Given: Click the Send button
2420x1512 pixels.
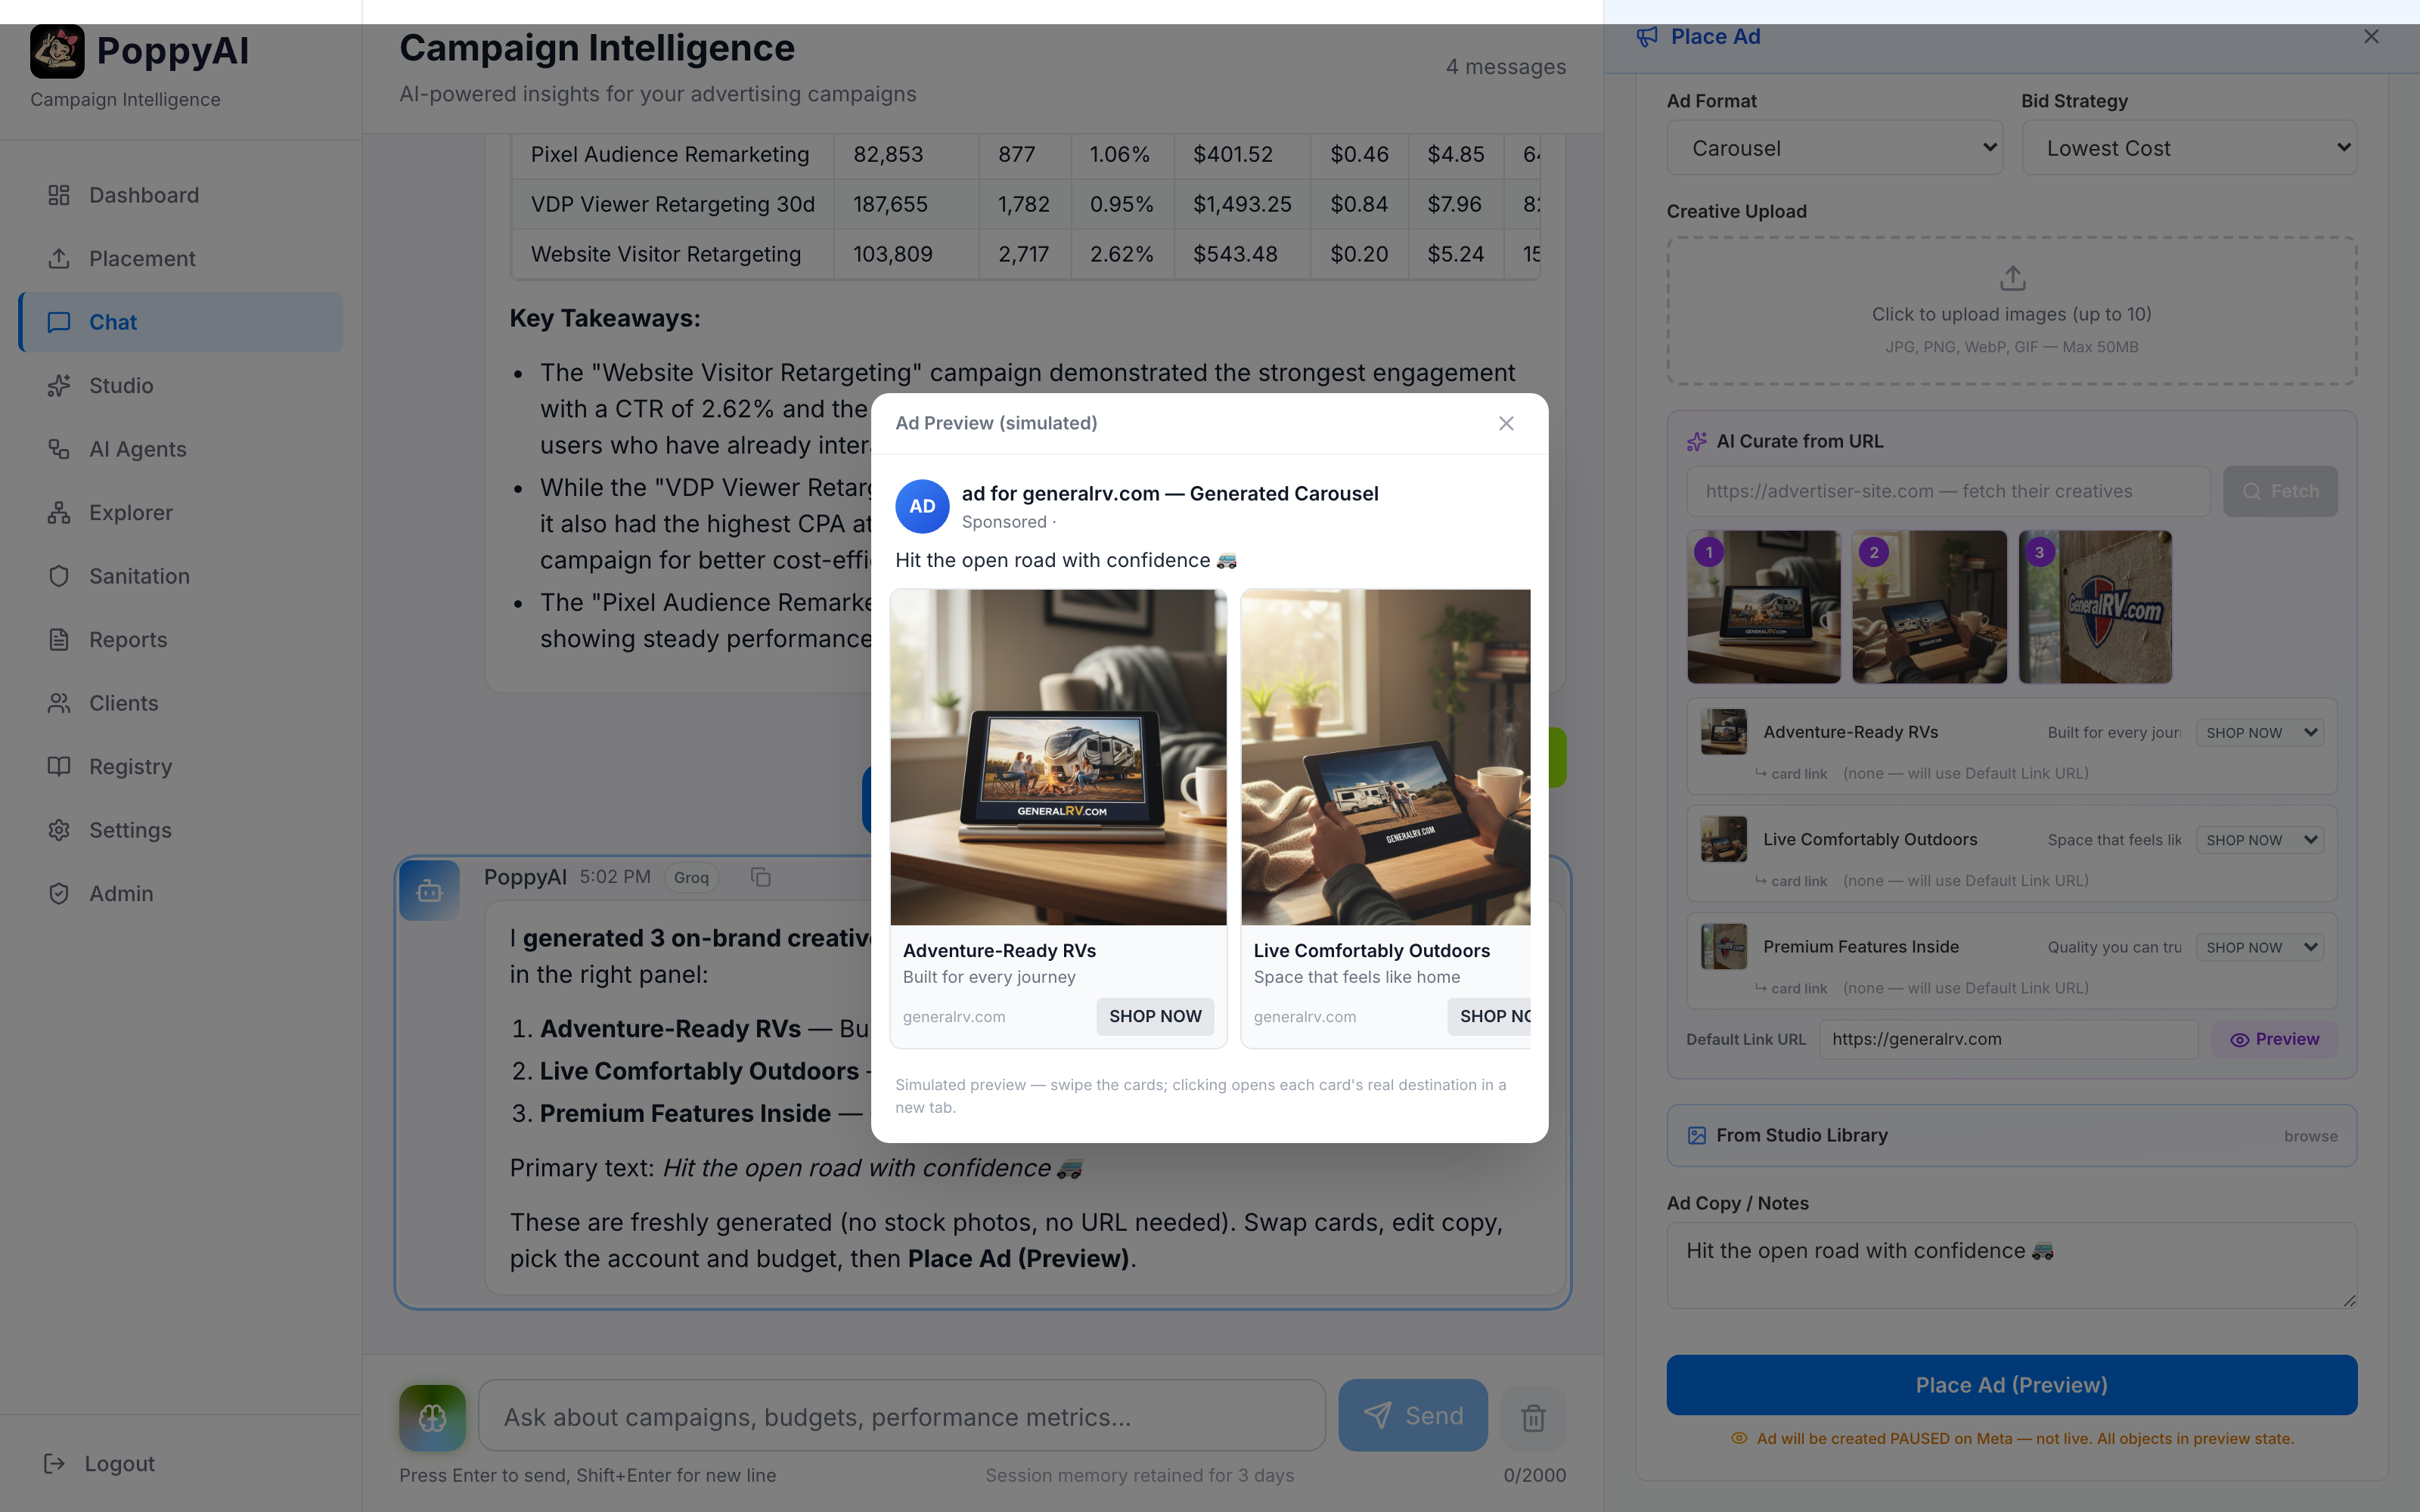Looking at the screenshot, I should (x=1413, y=1416).
